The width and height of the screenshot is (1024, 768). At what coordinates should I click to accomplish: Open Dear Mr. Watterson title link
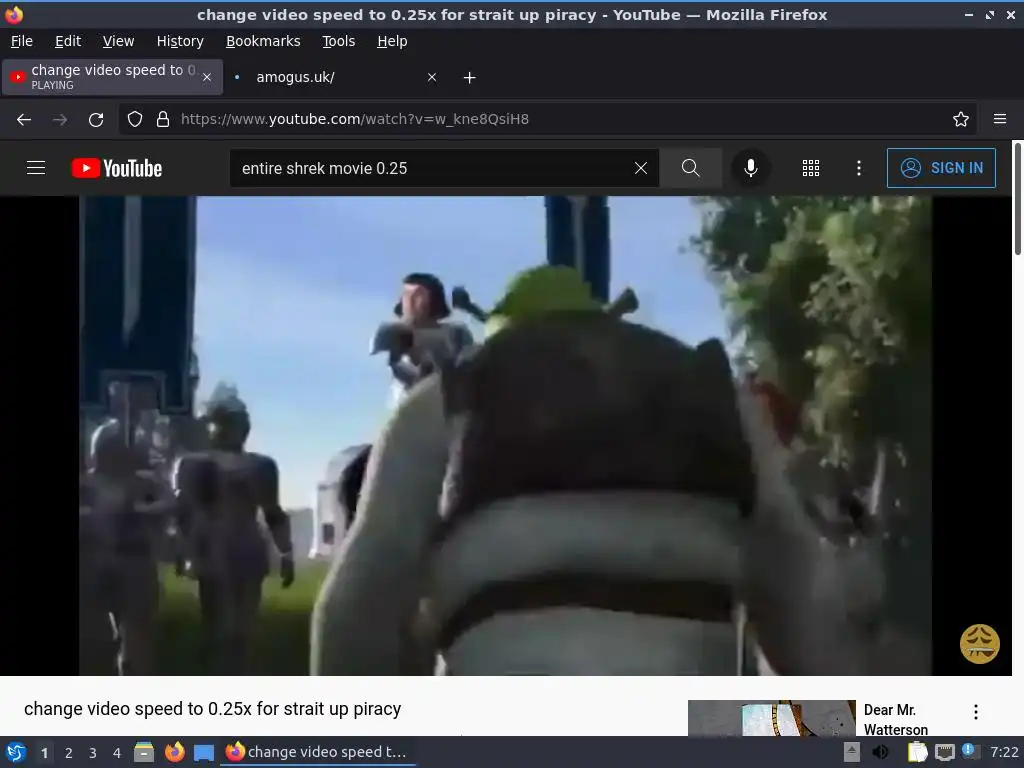[895, 719]
